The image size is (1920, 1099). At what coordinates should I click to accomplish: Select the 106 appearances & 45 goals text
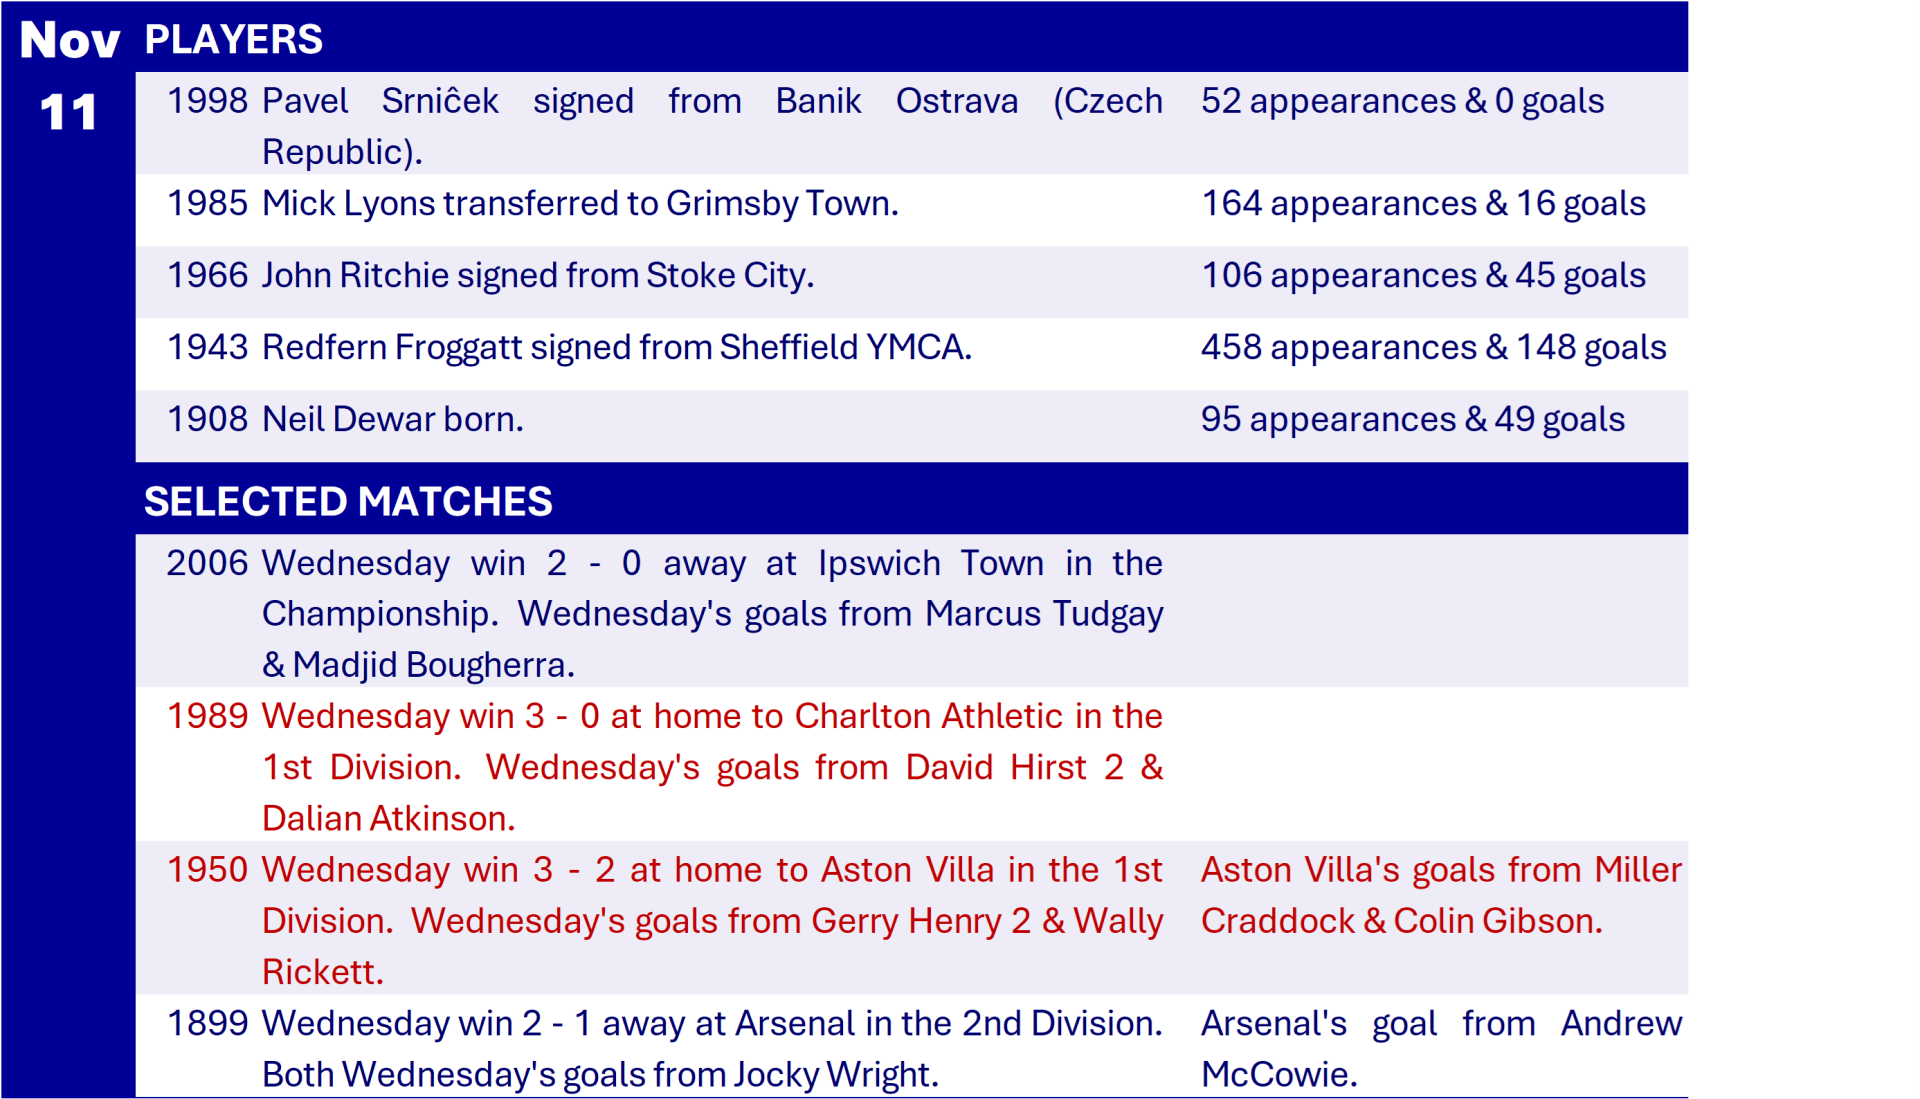click(1422, 276)
